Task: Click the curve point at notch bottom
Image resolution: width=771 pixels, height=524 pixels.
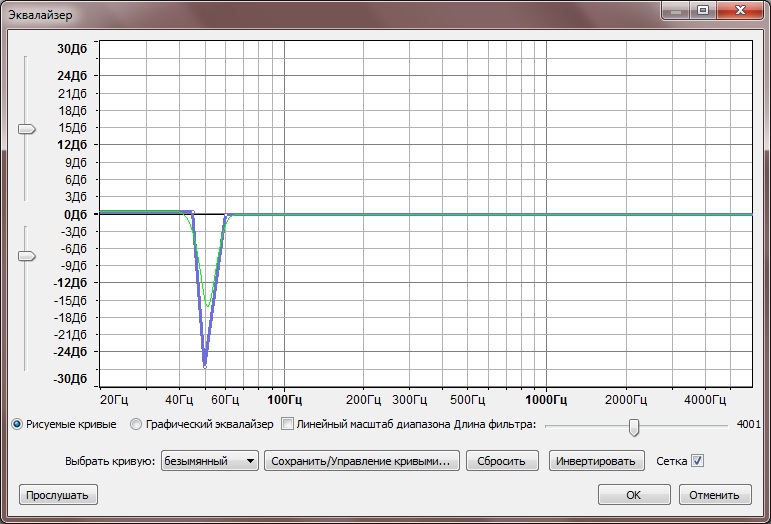Action: tap(205, 366)
